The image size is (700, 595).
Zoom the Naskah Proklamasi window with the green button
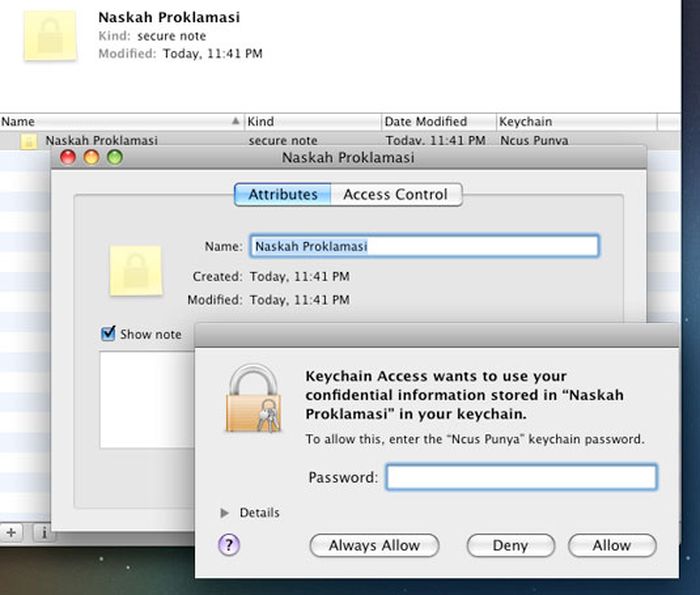[x=115, y=157]
